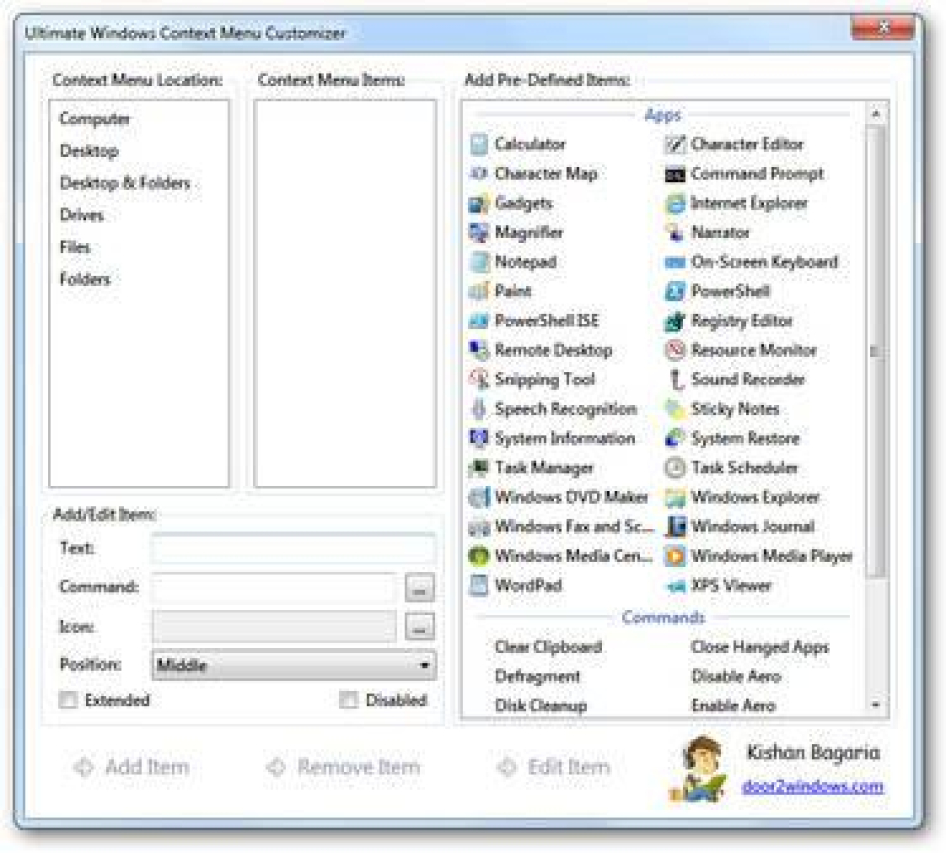Screen dimensions: 946x853
Task: Select the Enable Aero command
Action: pyautogui.click(x=734, y=705)
